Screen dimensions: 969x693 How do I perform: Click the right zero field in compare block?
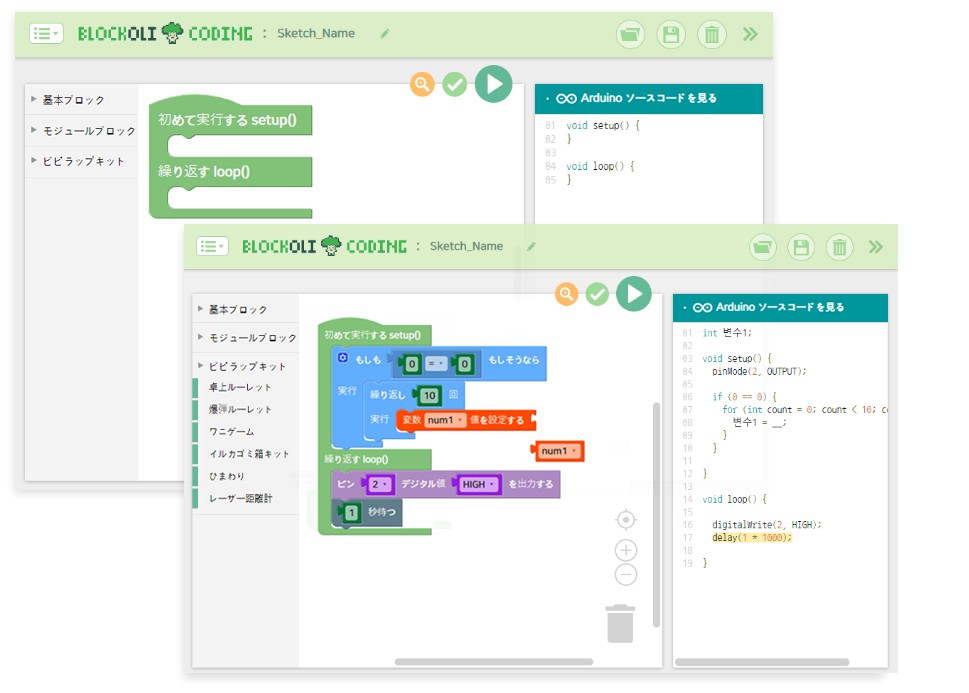[464, 364]
